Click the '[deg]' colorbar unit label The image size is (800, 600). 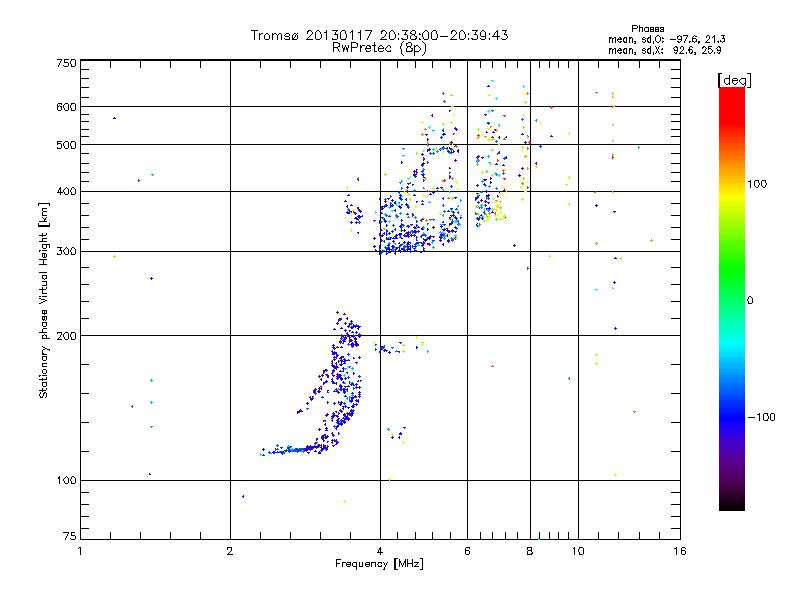(734, 80)
